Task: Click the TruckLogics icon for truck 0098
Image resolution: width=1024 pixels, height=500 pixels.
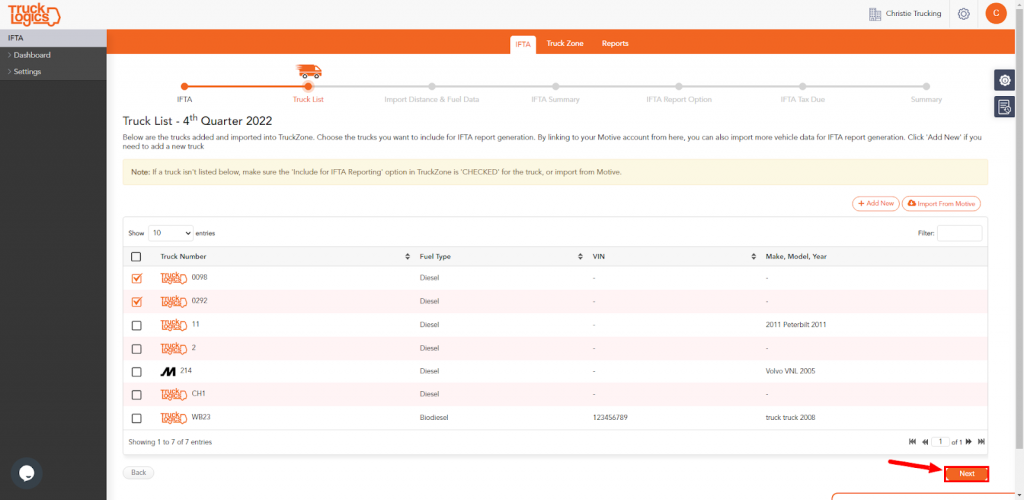Action: (174, 279)
